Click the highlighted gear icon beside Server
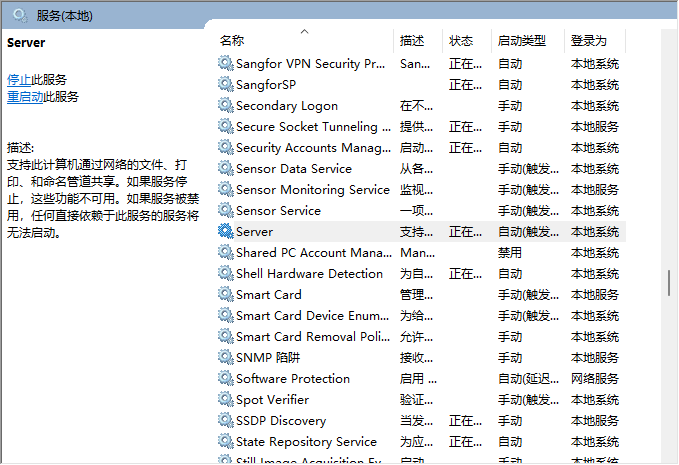 point(226,231)
